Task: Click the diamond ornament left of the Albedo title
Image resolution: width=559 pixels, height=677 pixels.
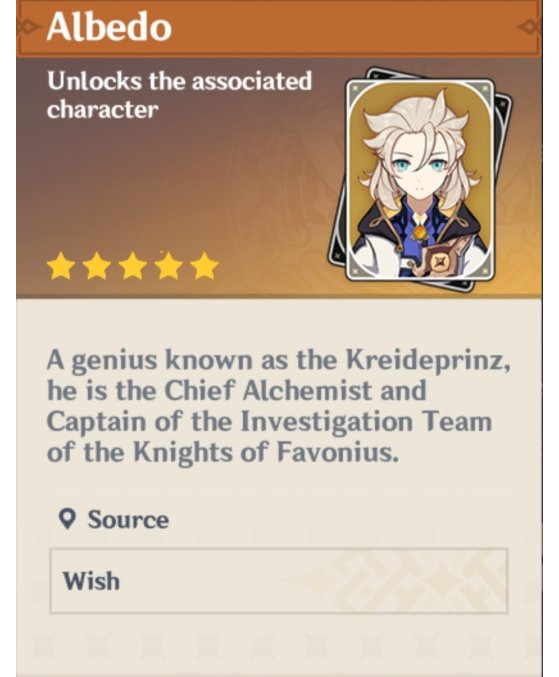Action: (27, 27)
